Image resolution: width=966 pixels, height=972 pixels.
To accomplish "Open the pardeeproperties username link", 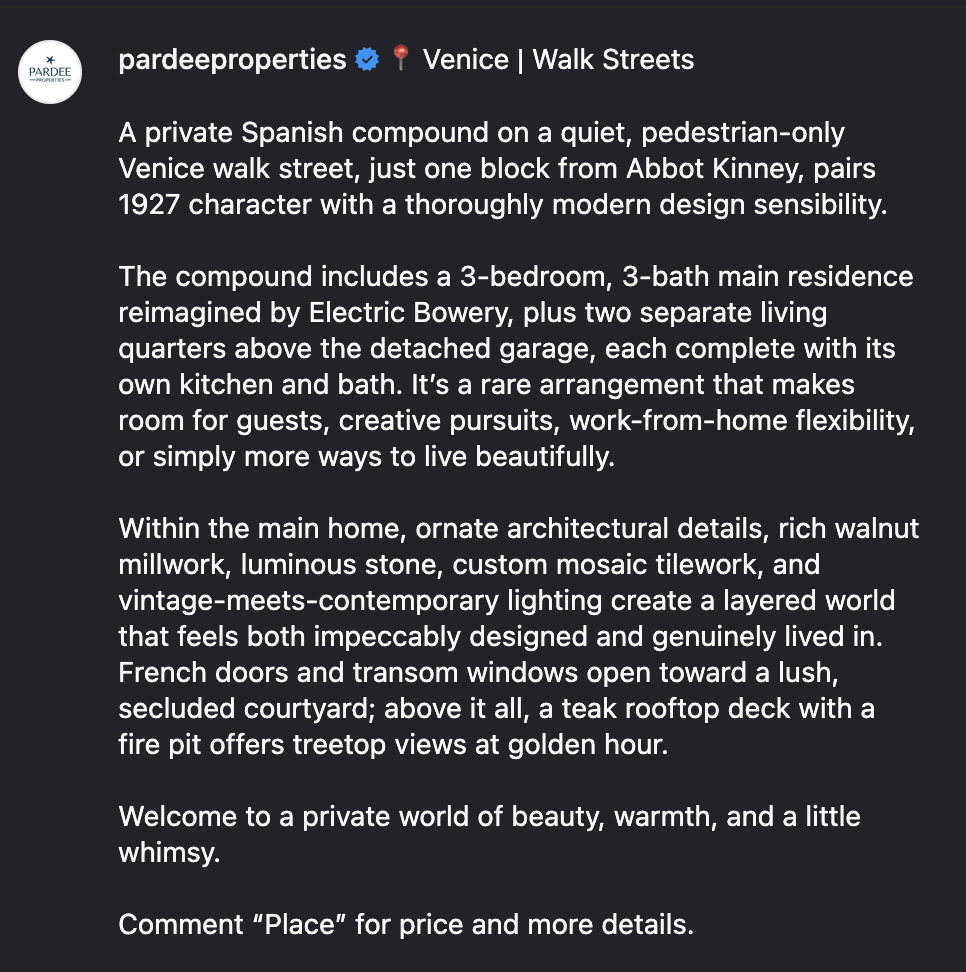I will (232, 60).
